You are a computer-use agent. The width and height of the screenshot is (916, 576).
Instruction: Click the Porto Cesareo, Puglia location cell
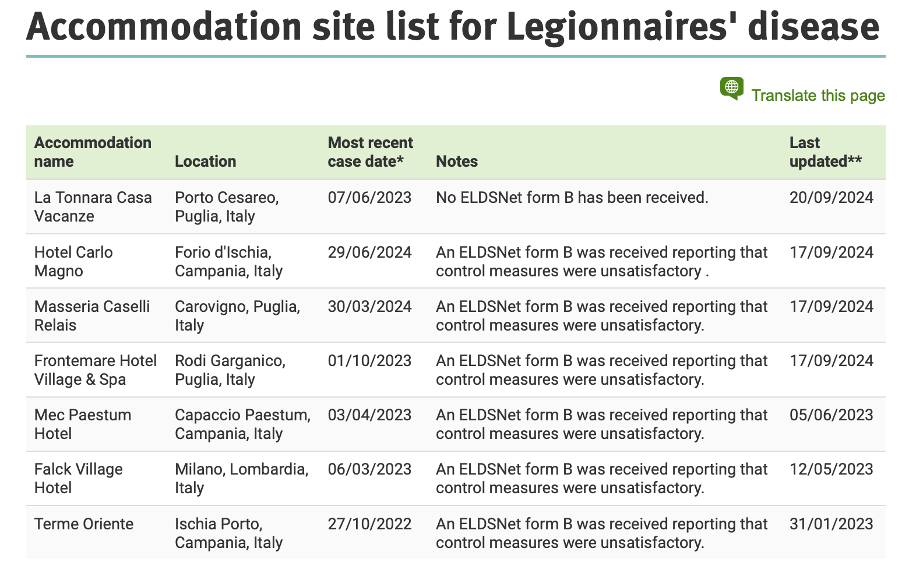click(x=227, y=207)
